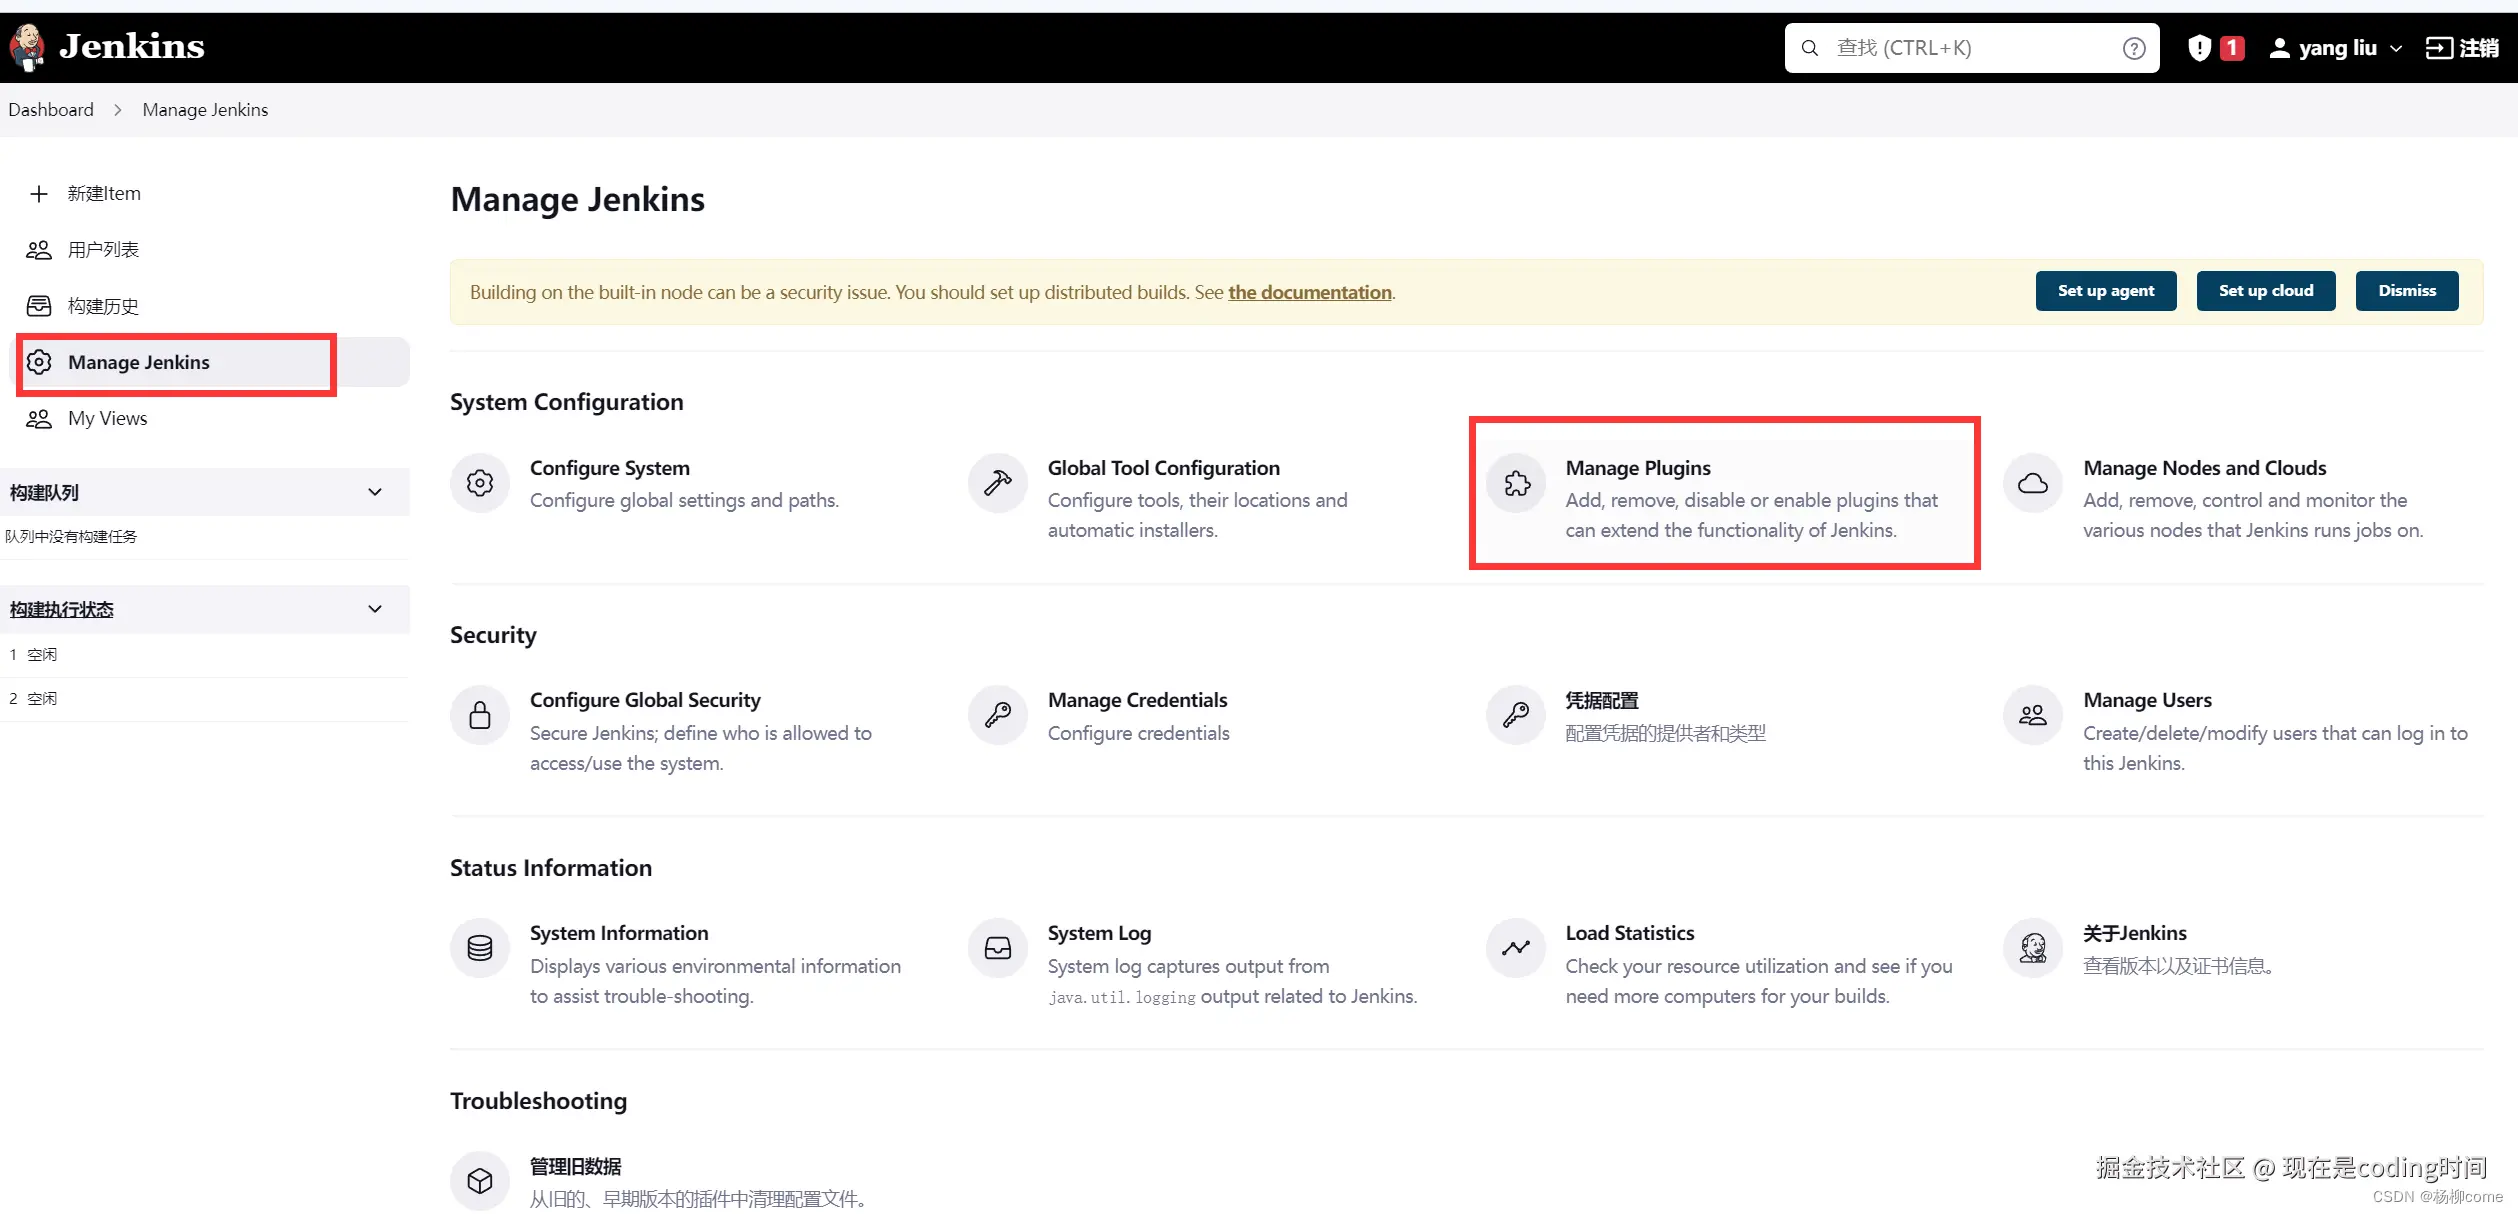Click the Manage Nodes and Clouds cloud icon

pyautogui.click(x=2032, y=484)
